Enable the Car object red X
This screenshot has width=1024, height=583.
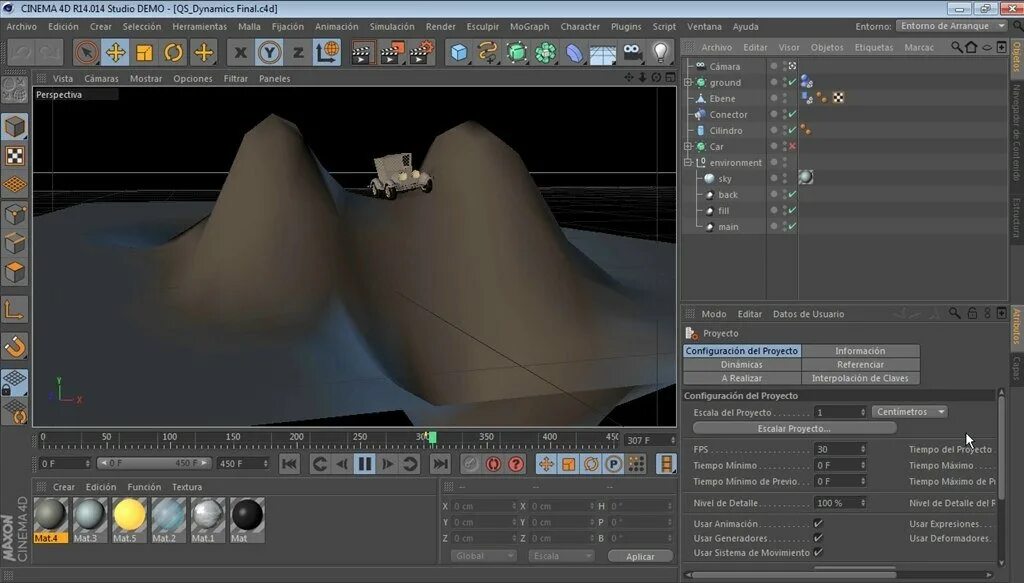pyautogui.click(x=792, y=146)
